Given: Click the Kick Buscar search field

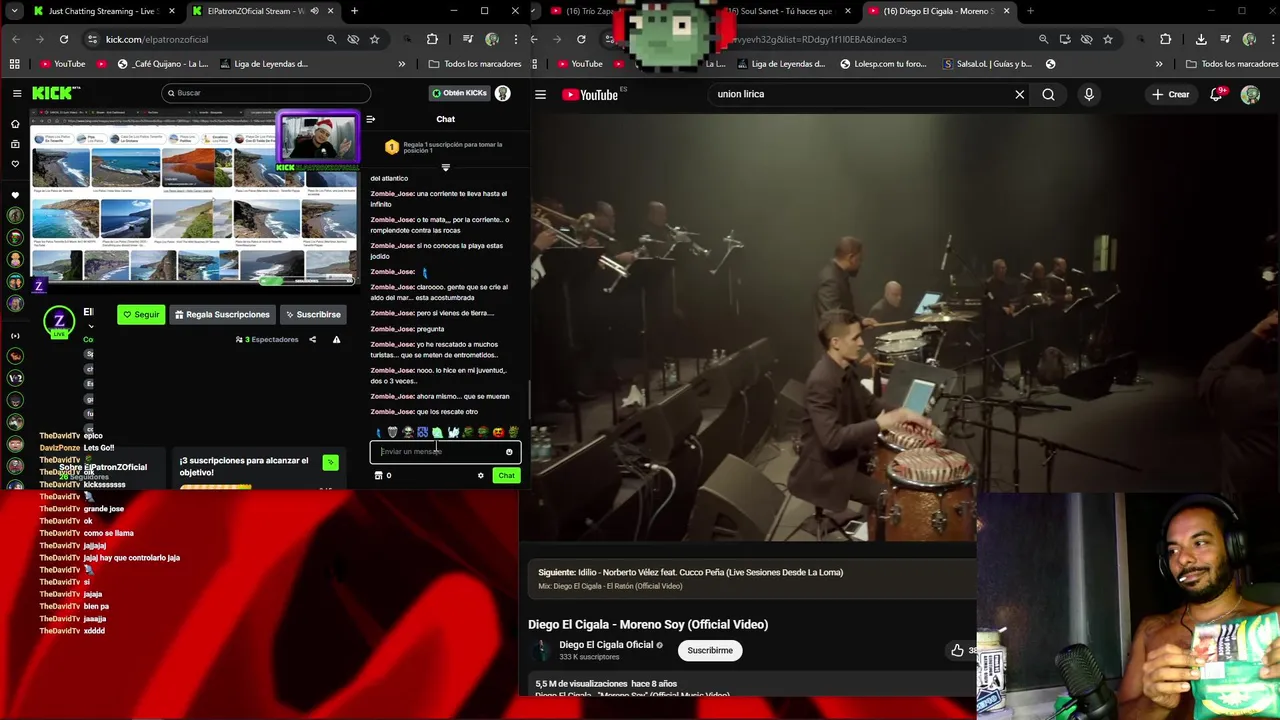Looking at the screenshot, I should click(x=266, y=93).
